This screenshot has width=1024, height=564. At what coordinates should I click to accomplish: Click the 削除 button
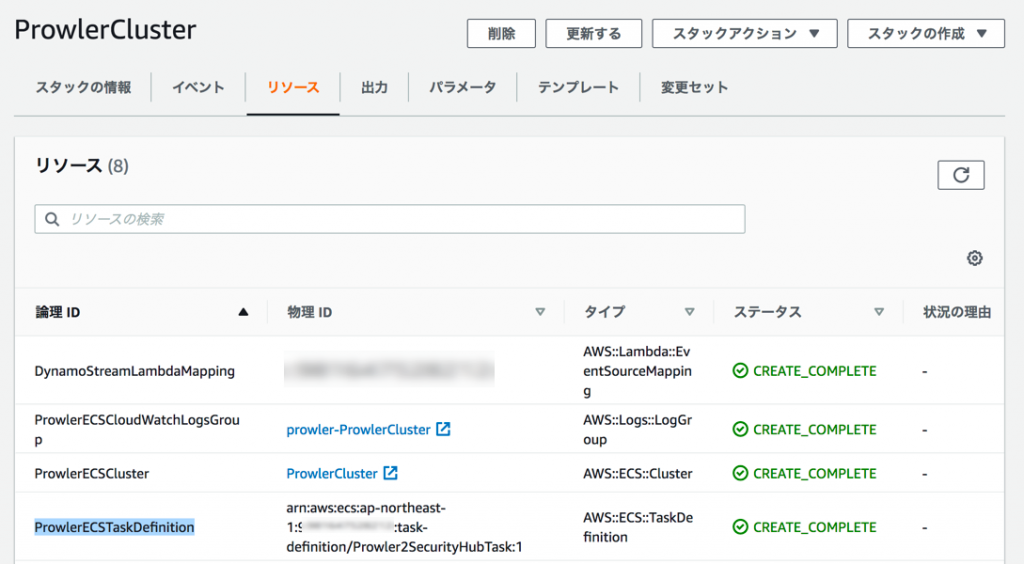[x=501, y=33]
